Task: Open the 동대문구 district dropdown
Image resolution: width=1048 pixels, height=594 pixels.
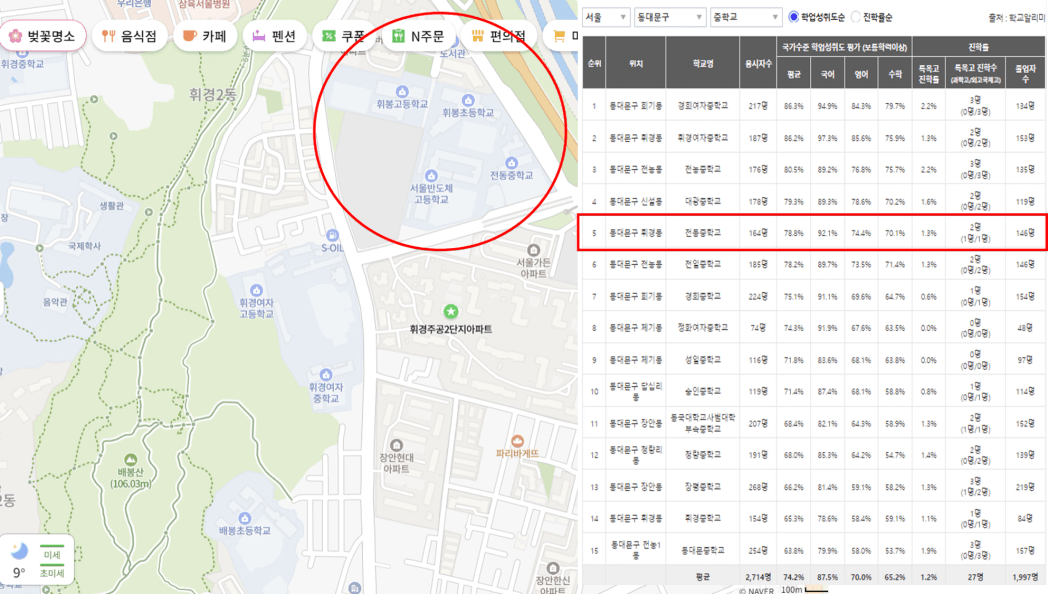Action: click(x=670, y=17)
